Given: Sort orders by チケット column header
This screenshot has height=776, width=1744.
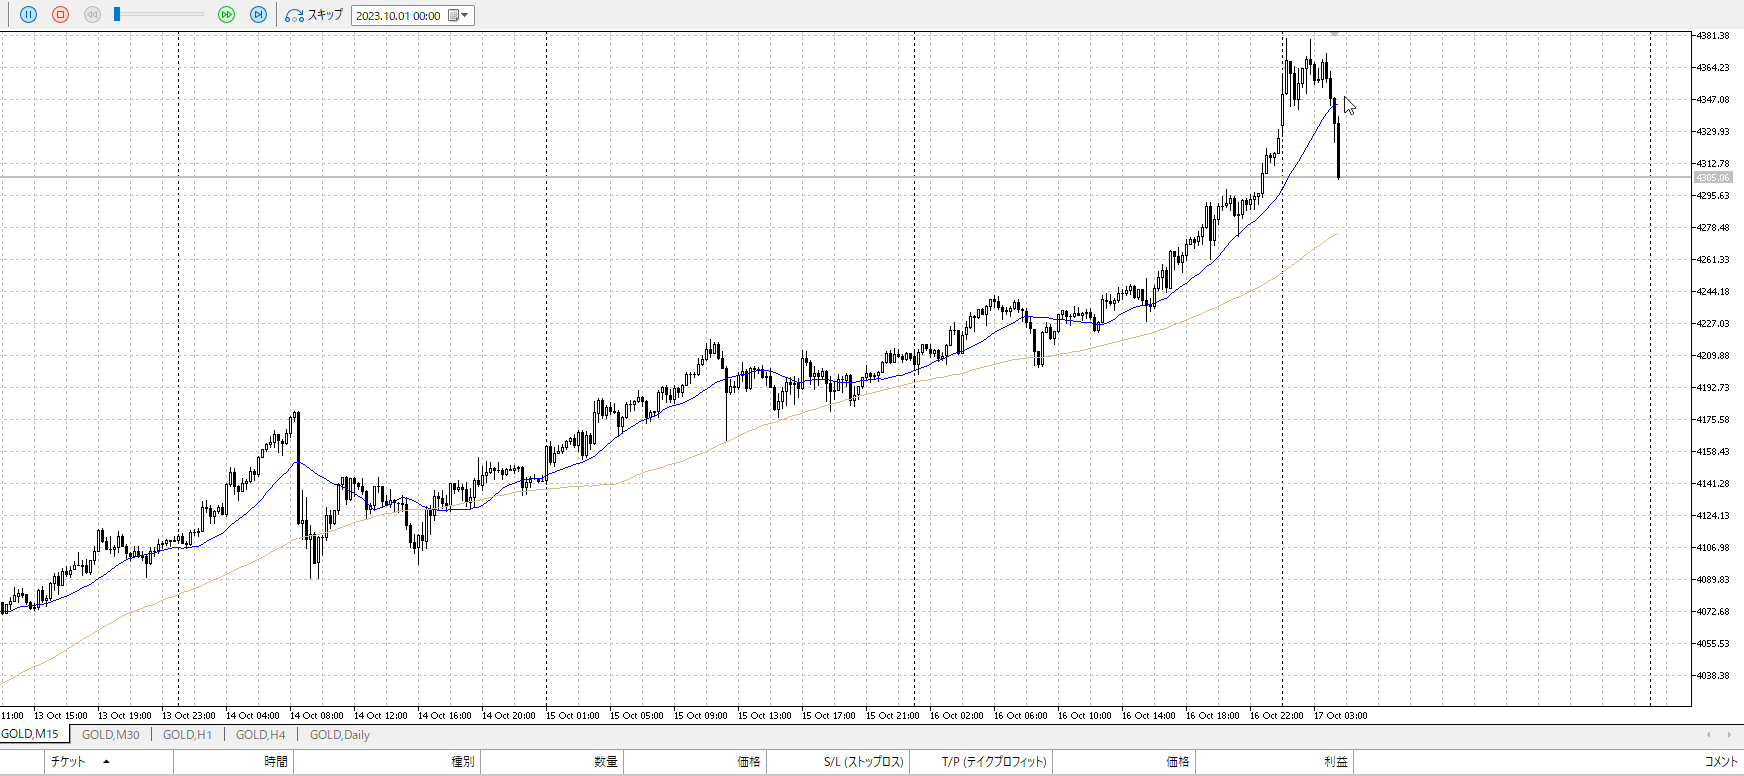Looking at the screenshot, I should click(68, 762).
